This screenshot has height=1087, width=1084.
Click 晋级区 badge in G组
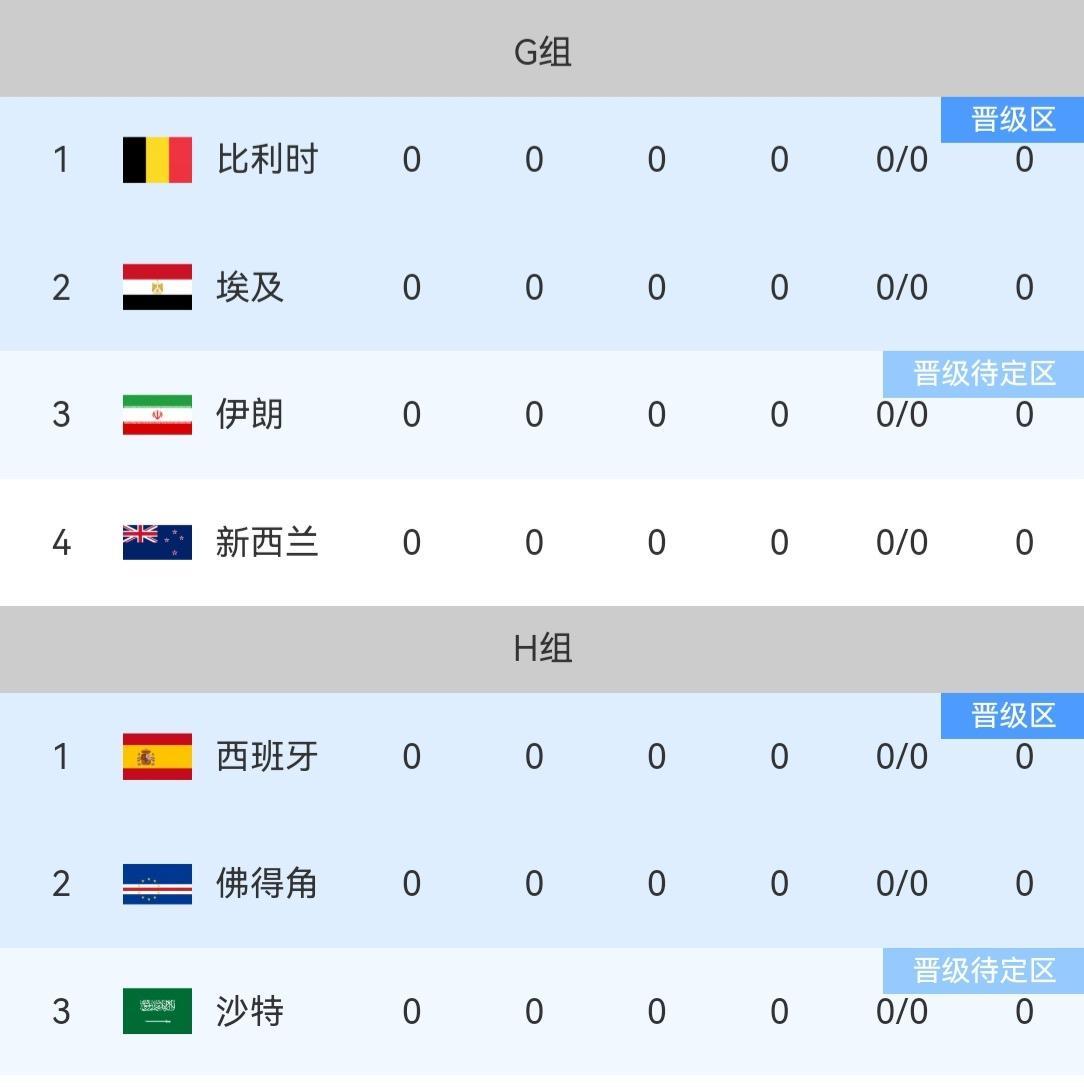point(1012,120)
